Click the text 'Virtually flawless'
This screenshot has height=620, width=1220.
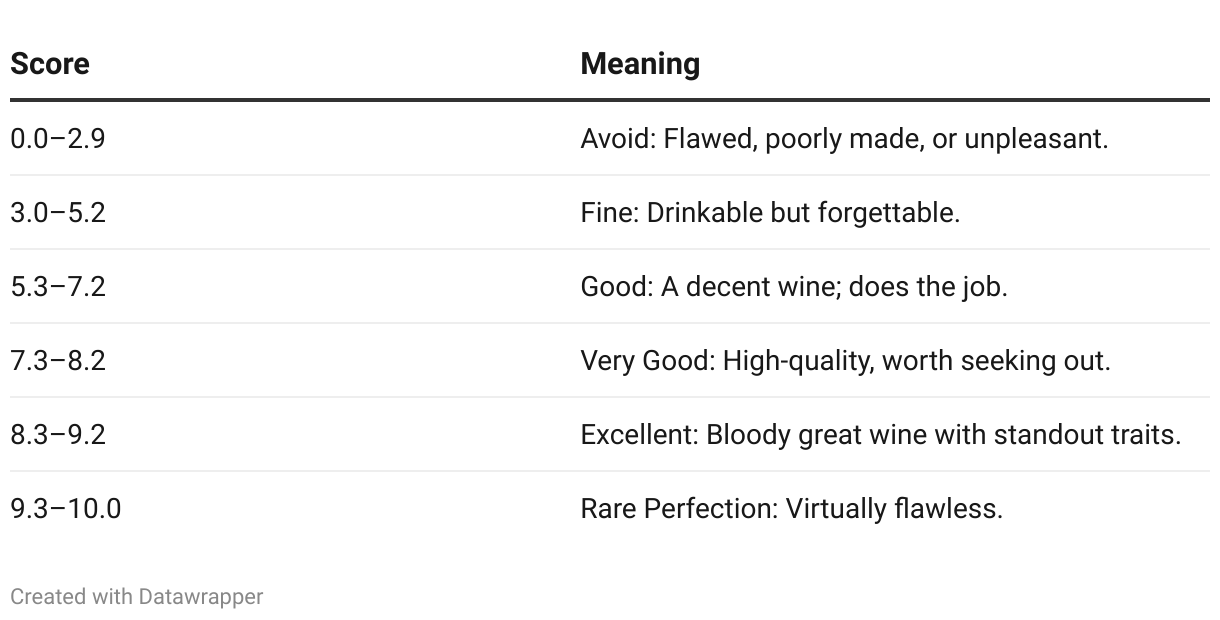pyautogui.click(x=892, y=508)
